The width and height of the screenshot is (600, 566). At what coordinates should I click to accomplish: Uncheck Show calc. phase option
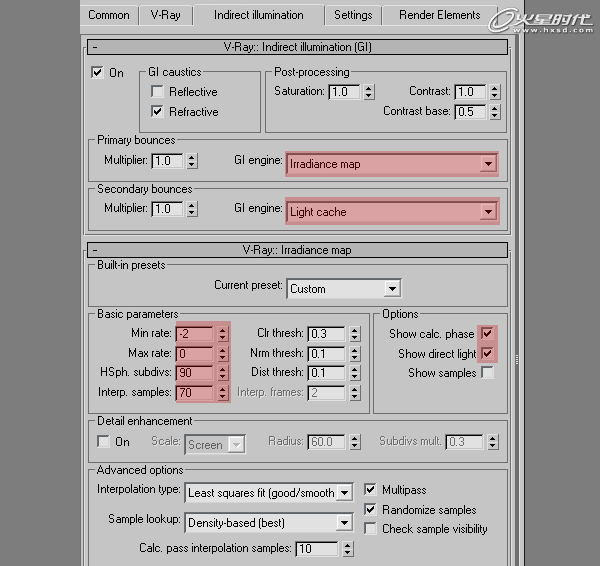pyautogui.click(x=487, y=333)
